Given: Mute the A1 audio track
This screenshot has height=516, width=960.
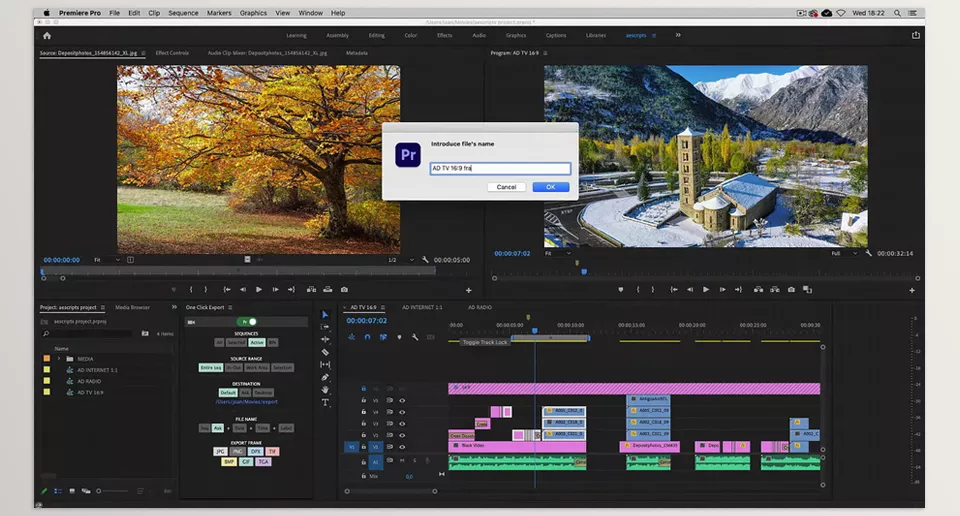Looking at the screenshot, I should tap(402, 460).
